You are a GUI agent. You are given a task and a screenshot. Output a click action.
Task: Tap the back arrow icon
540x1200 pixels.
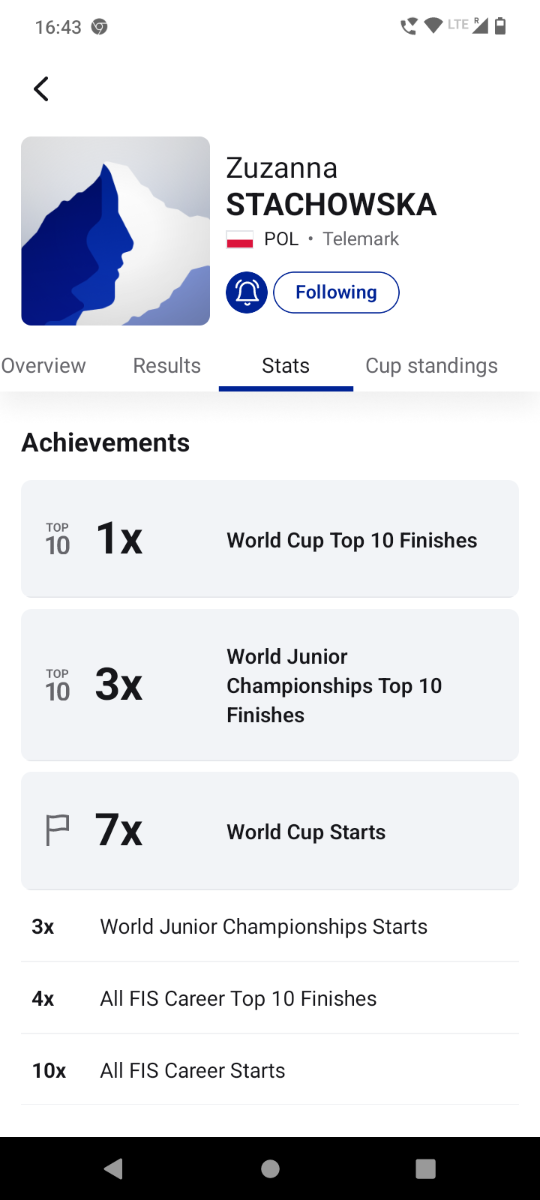(41, 88)
